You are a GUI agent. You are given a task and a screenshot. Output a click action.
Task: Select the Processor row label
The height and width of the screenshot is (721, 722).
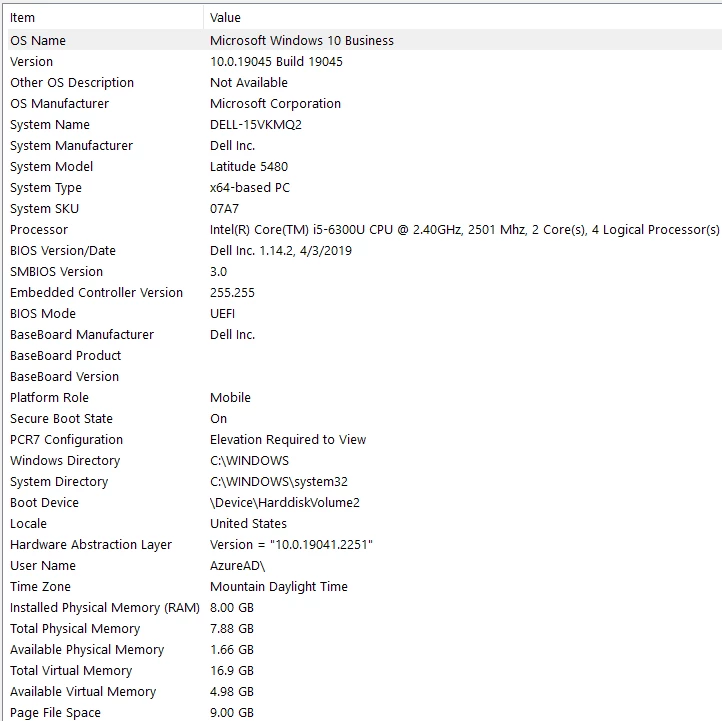pyautogui.click(x=39, y=230)
